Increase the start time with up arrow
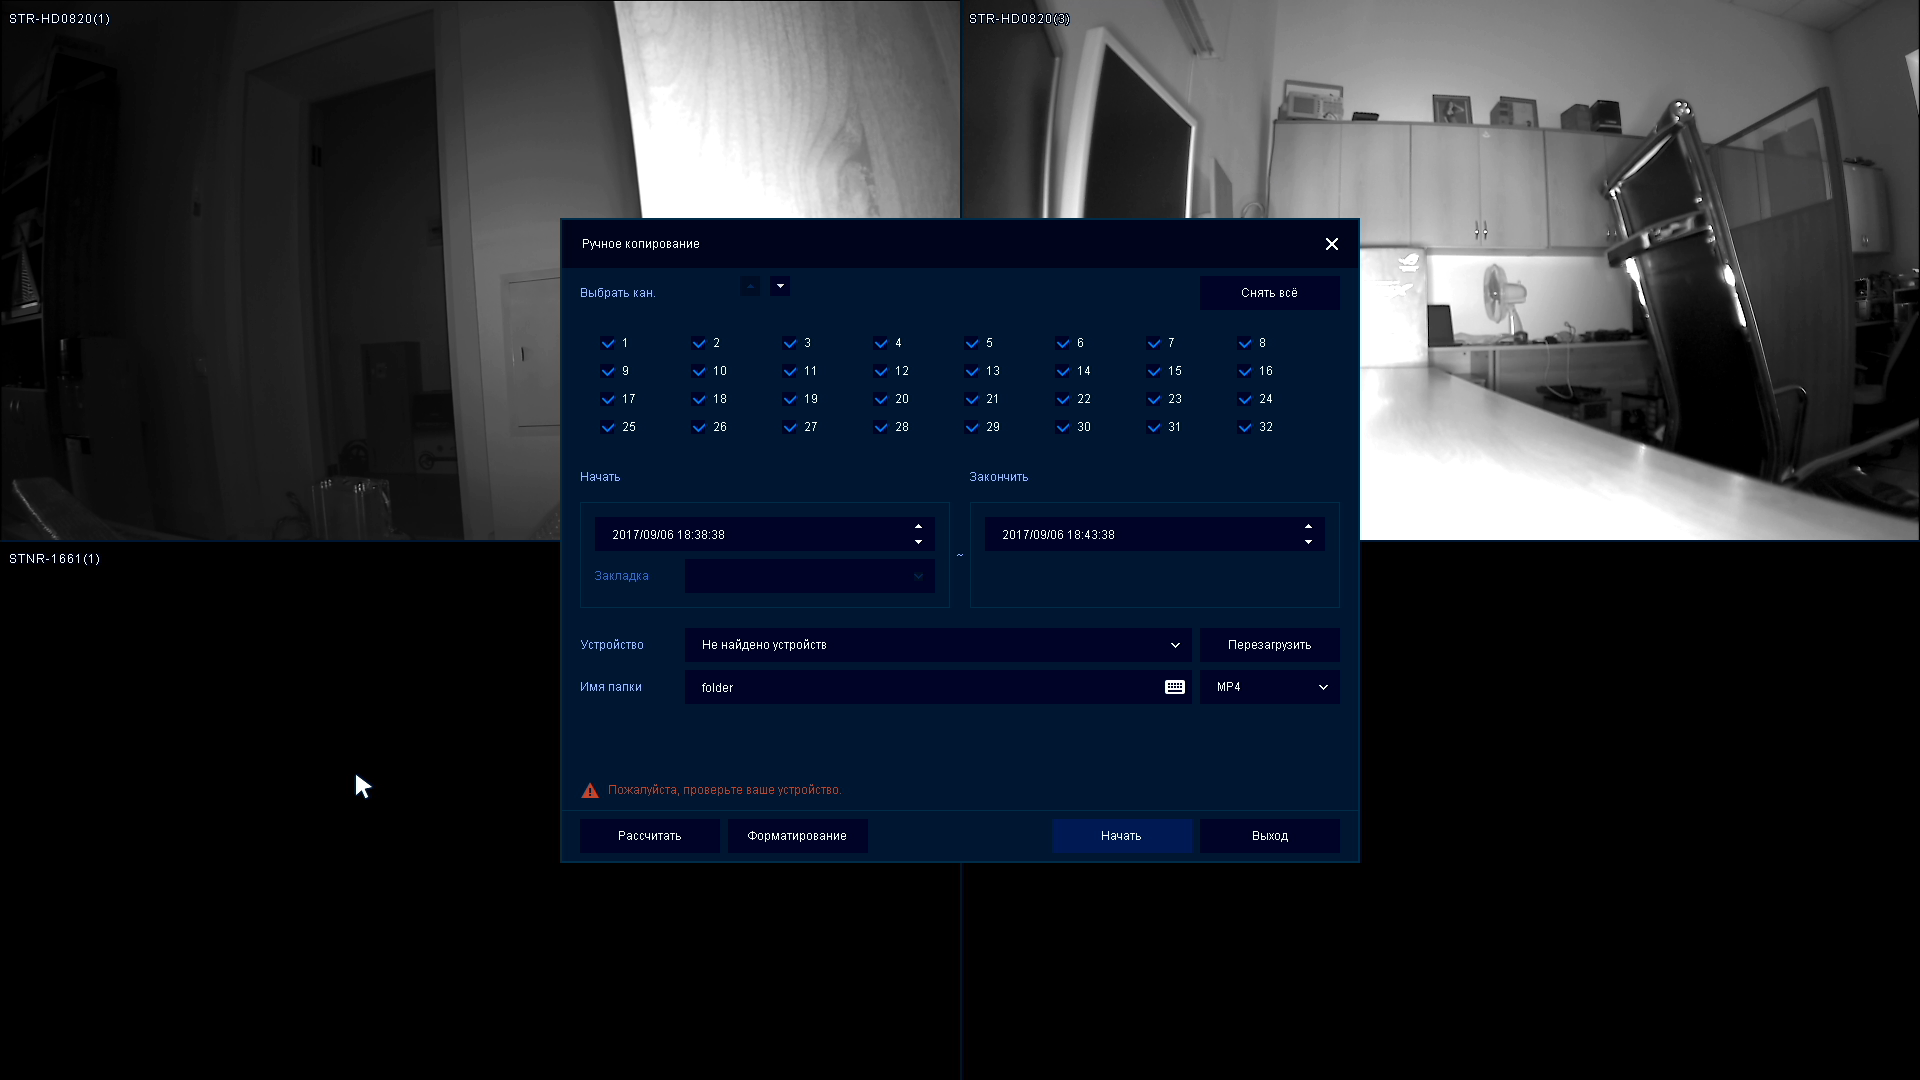The height and width of the screenshot is (1080, 1920). [918, 527]
